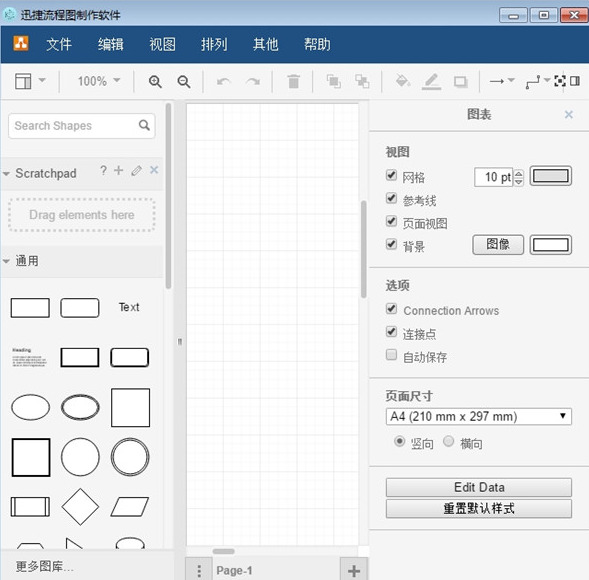This screenshot has width=589, height=580.
Task: Click the Scratchpad edit pencil icon
Action: click(x=136, y=171)
